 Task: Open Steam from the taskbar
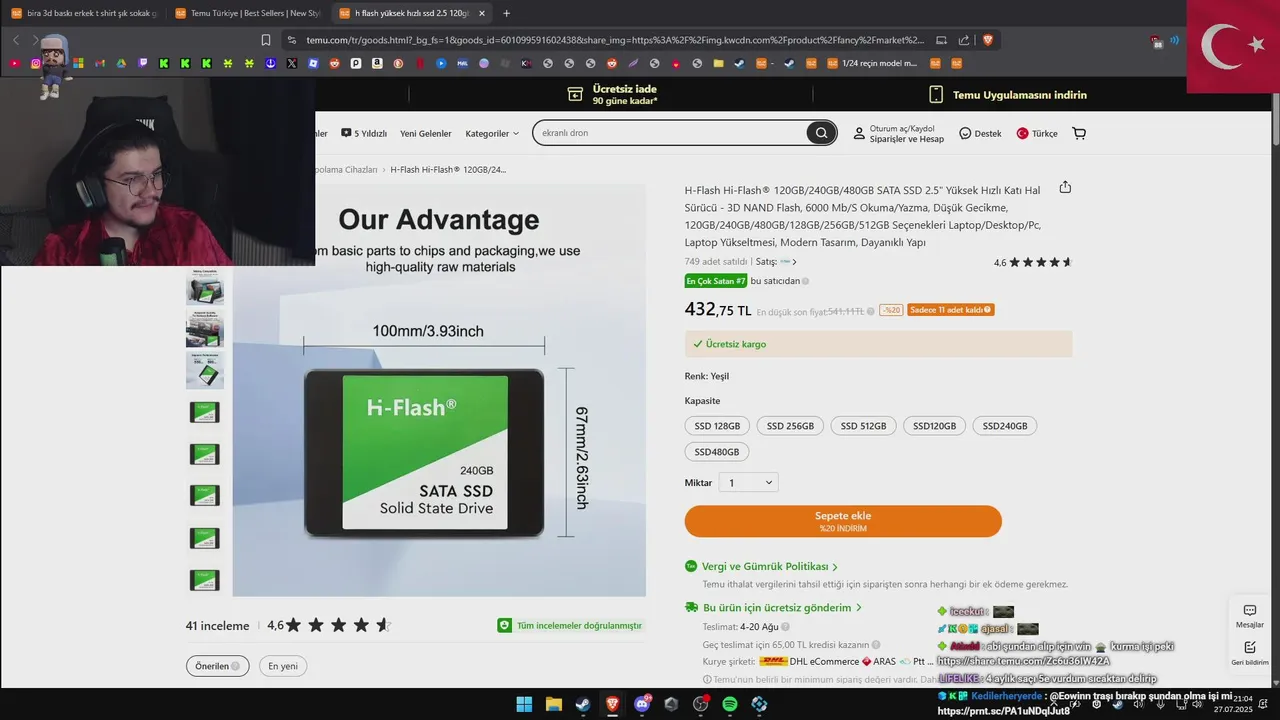(x=582, y=704)
